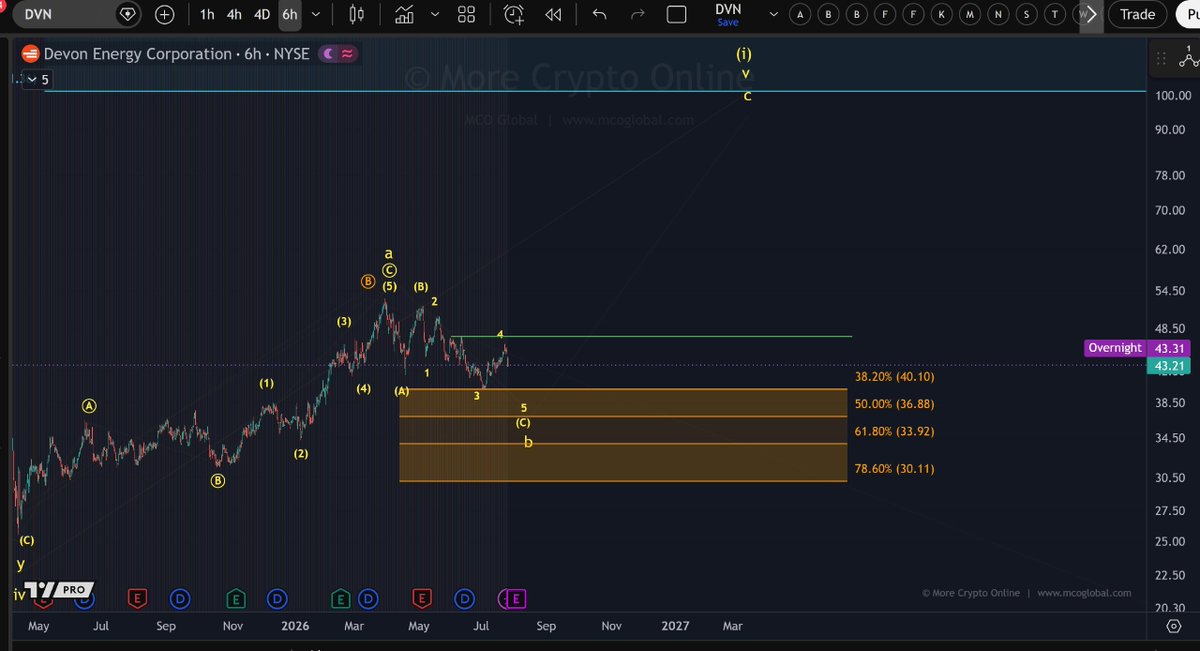Click the DVN Save layout name
This screenshot has width=1200, height=651.
728,14
